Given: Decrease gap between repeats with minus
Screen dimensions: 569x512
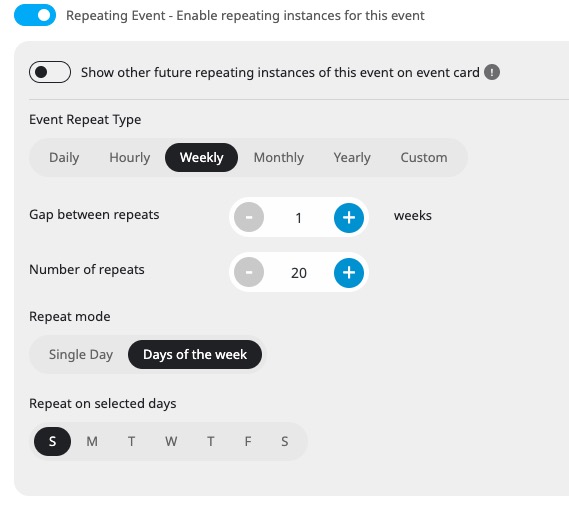Looking at the screenshot, I should [249, 218].
